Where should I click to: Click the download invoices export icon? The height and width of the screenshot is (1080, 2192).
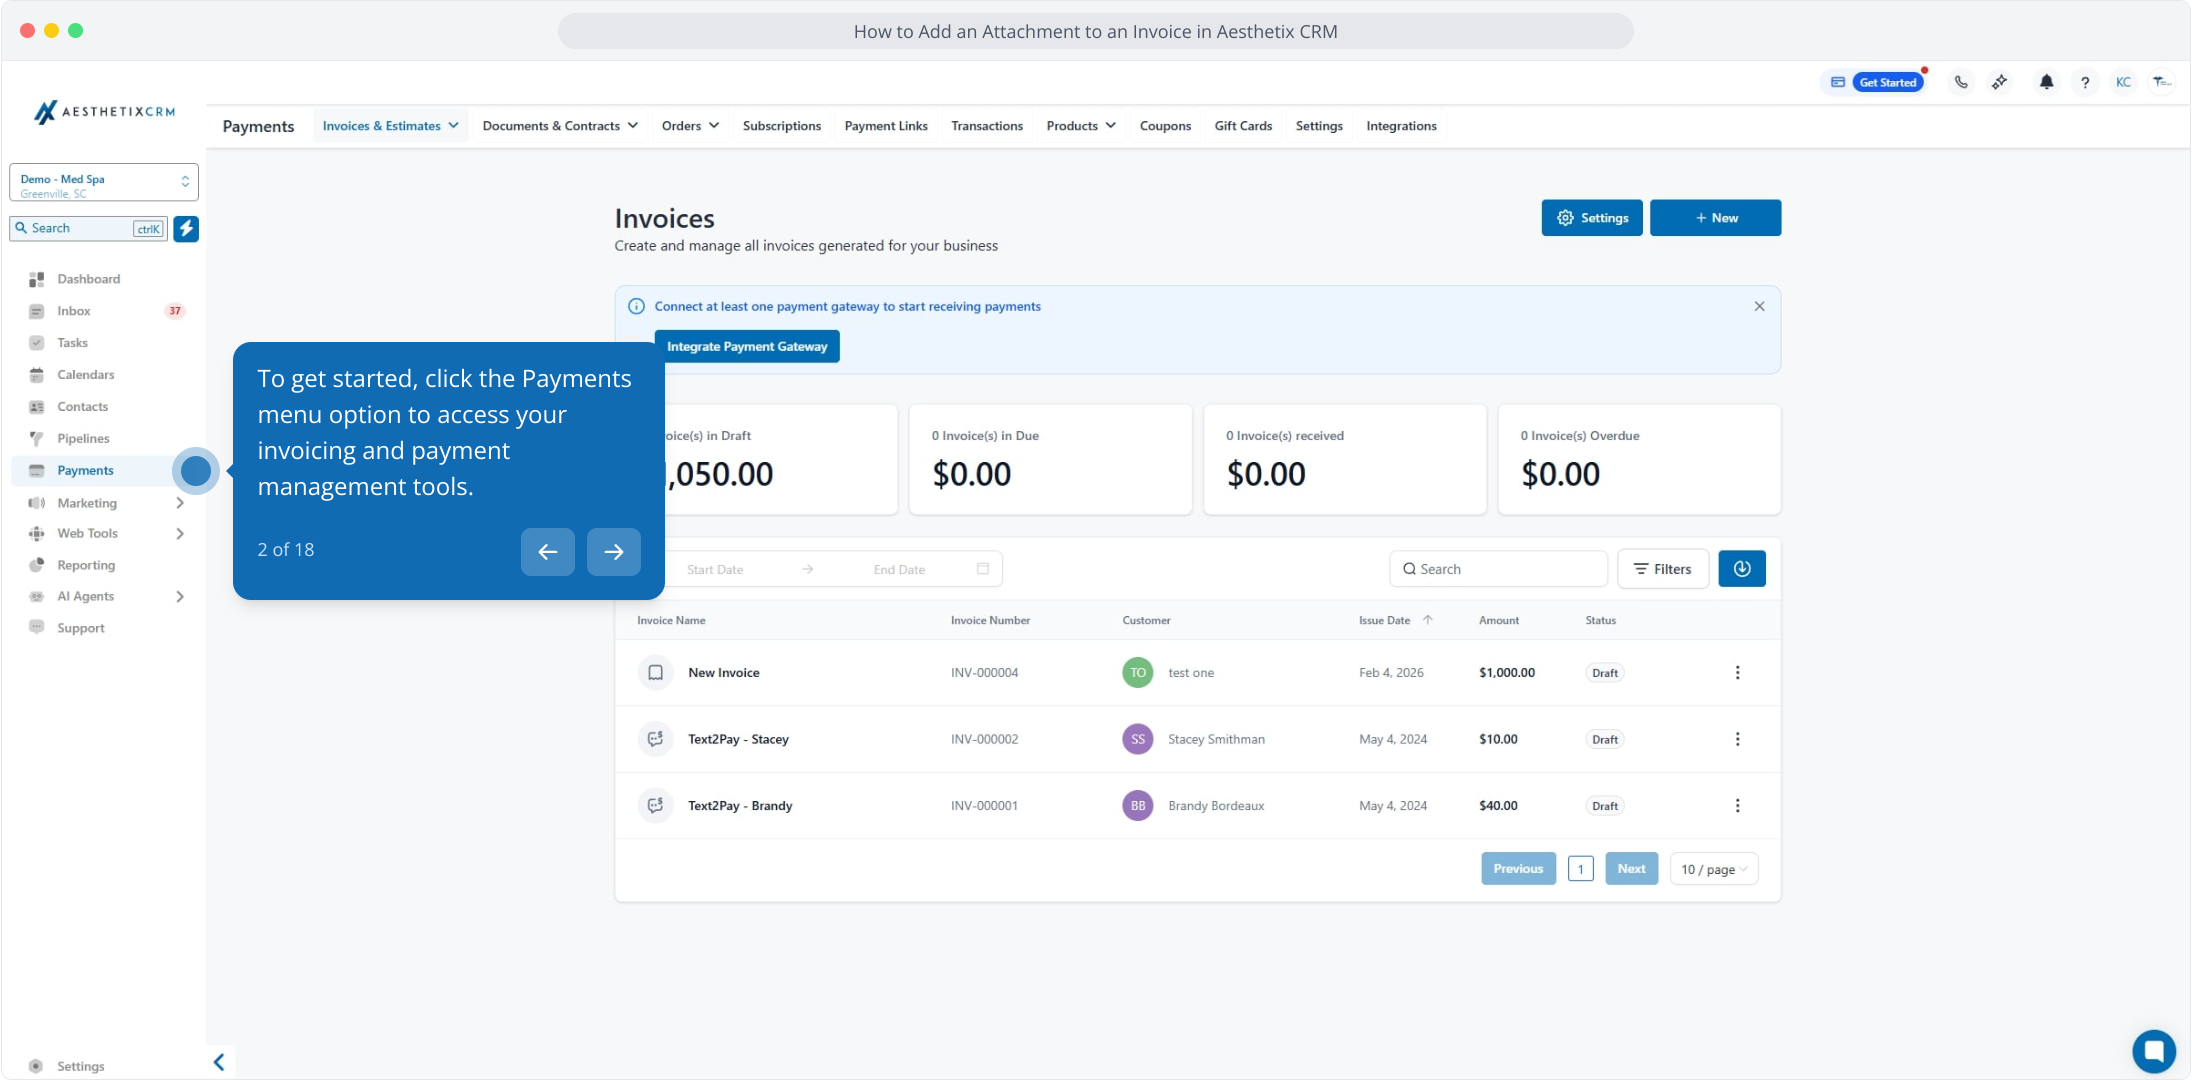coord(1741,569)
